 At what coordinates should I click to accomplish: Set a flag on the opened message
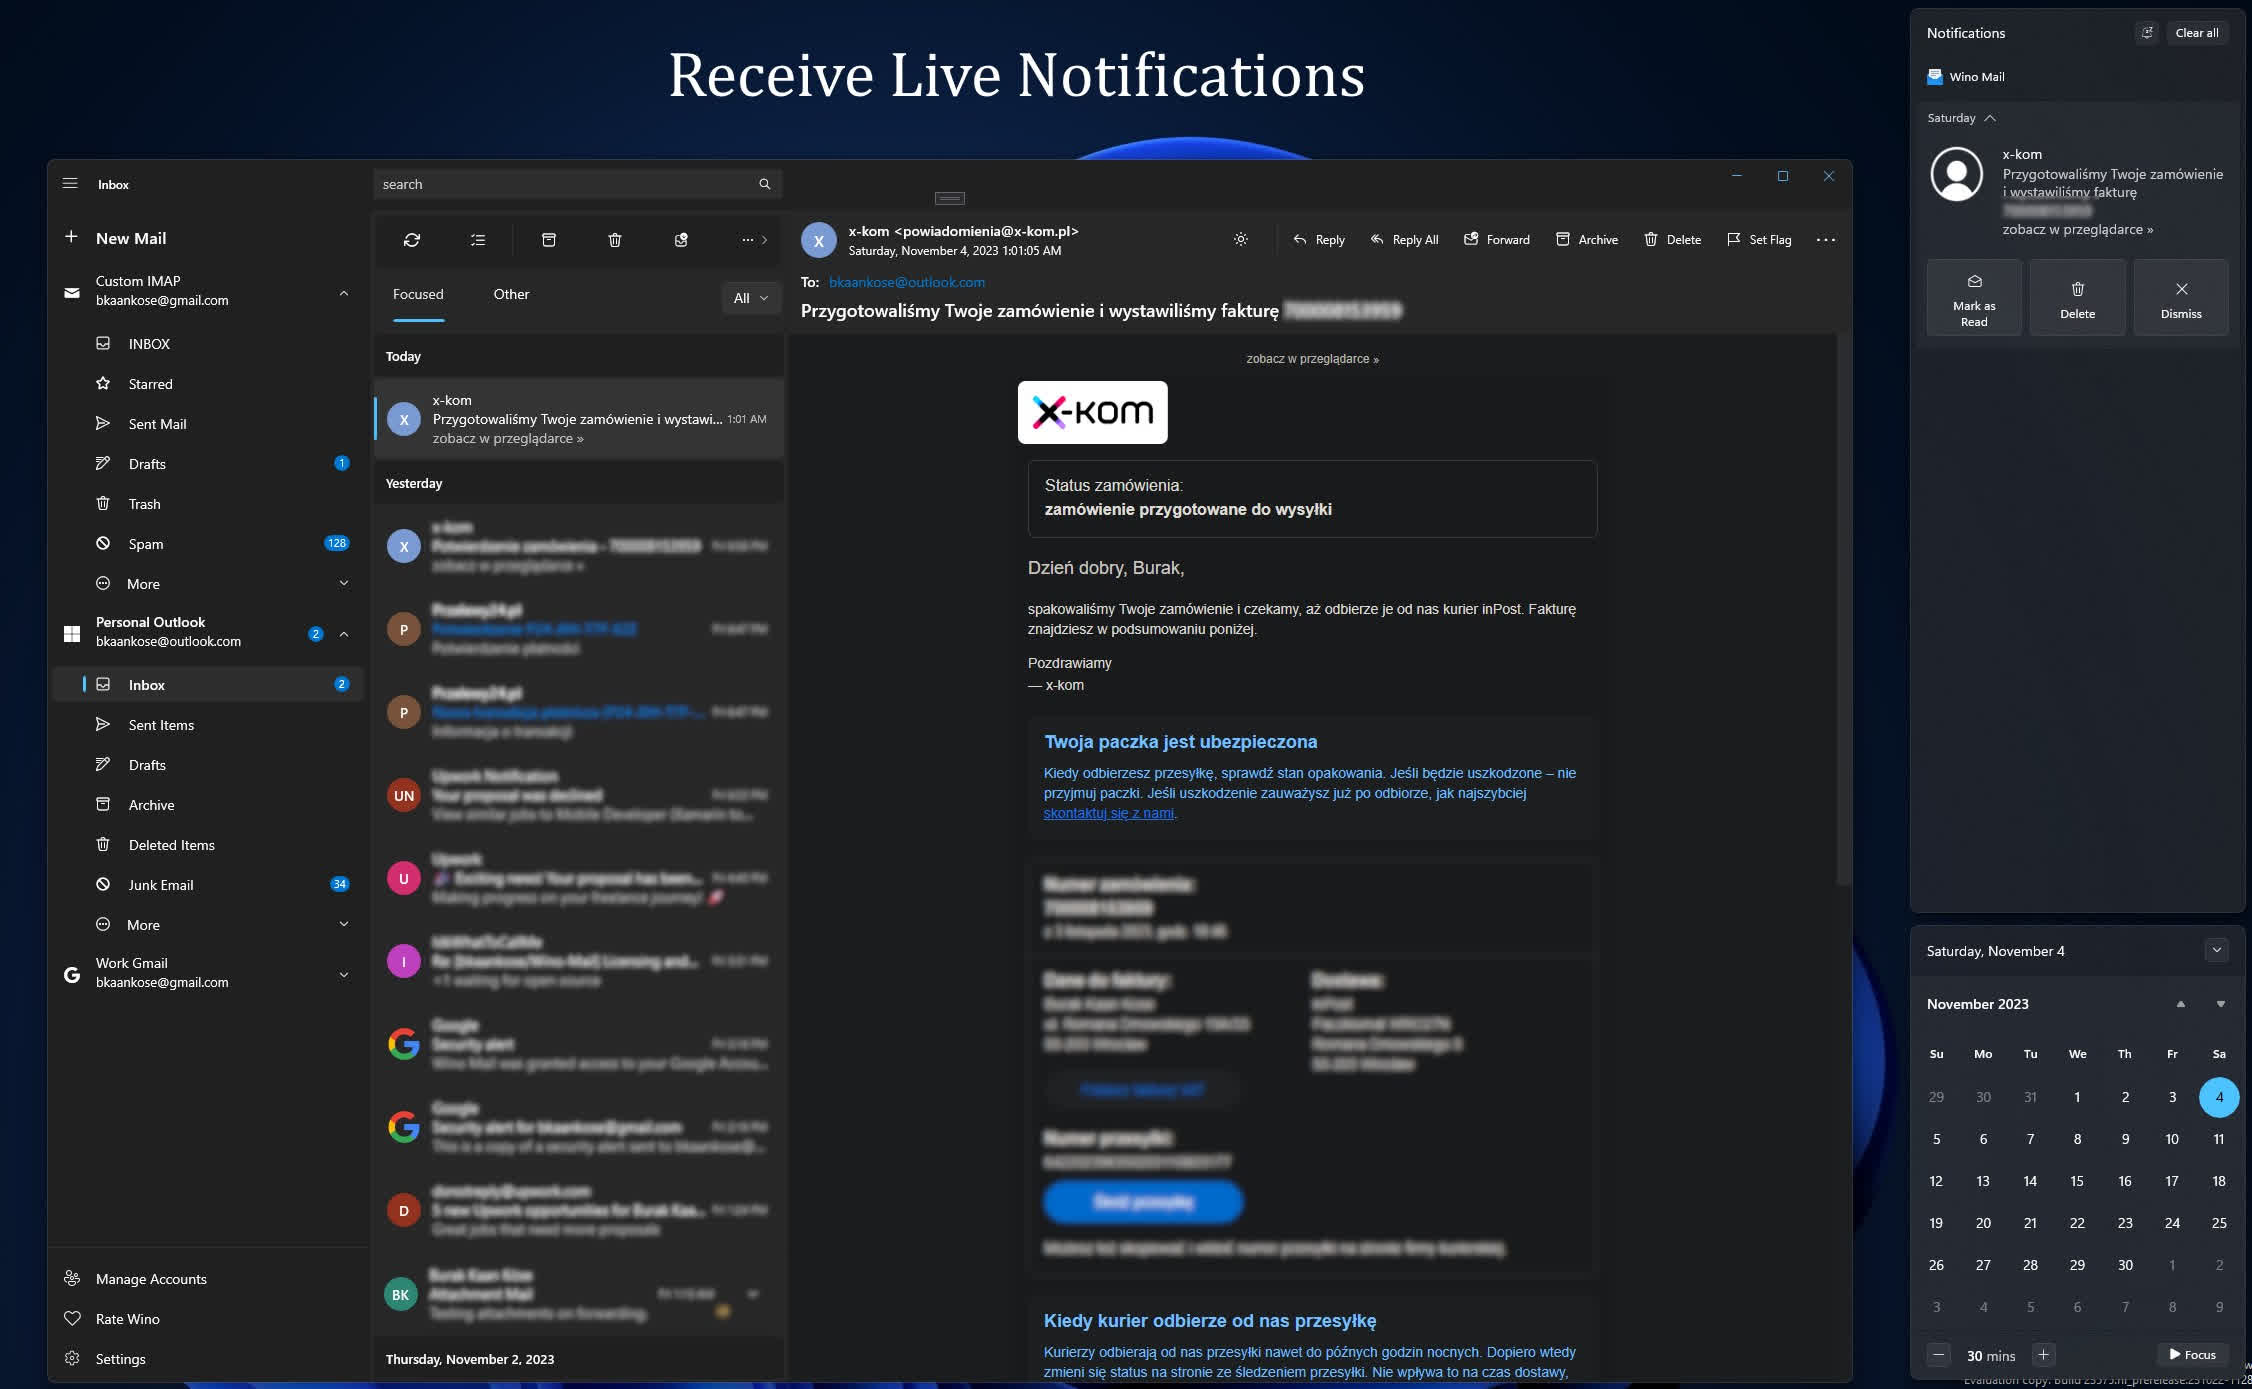click(x=1759, y=240)
